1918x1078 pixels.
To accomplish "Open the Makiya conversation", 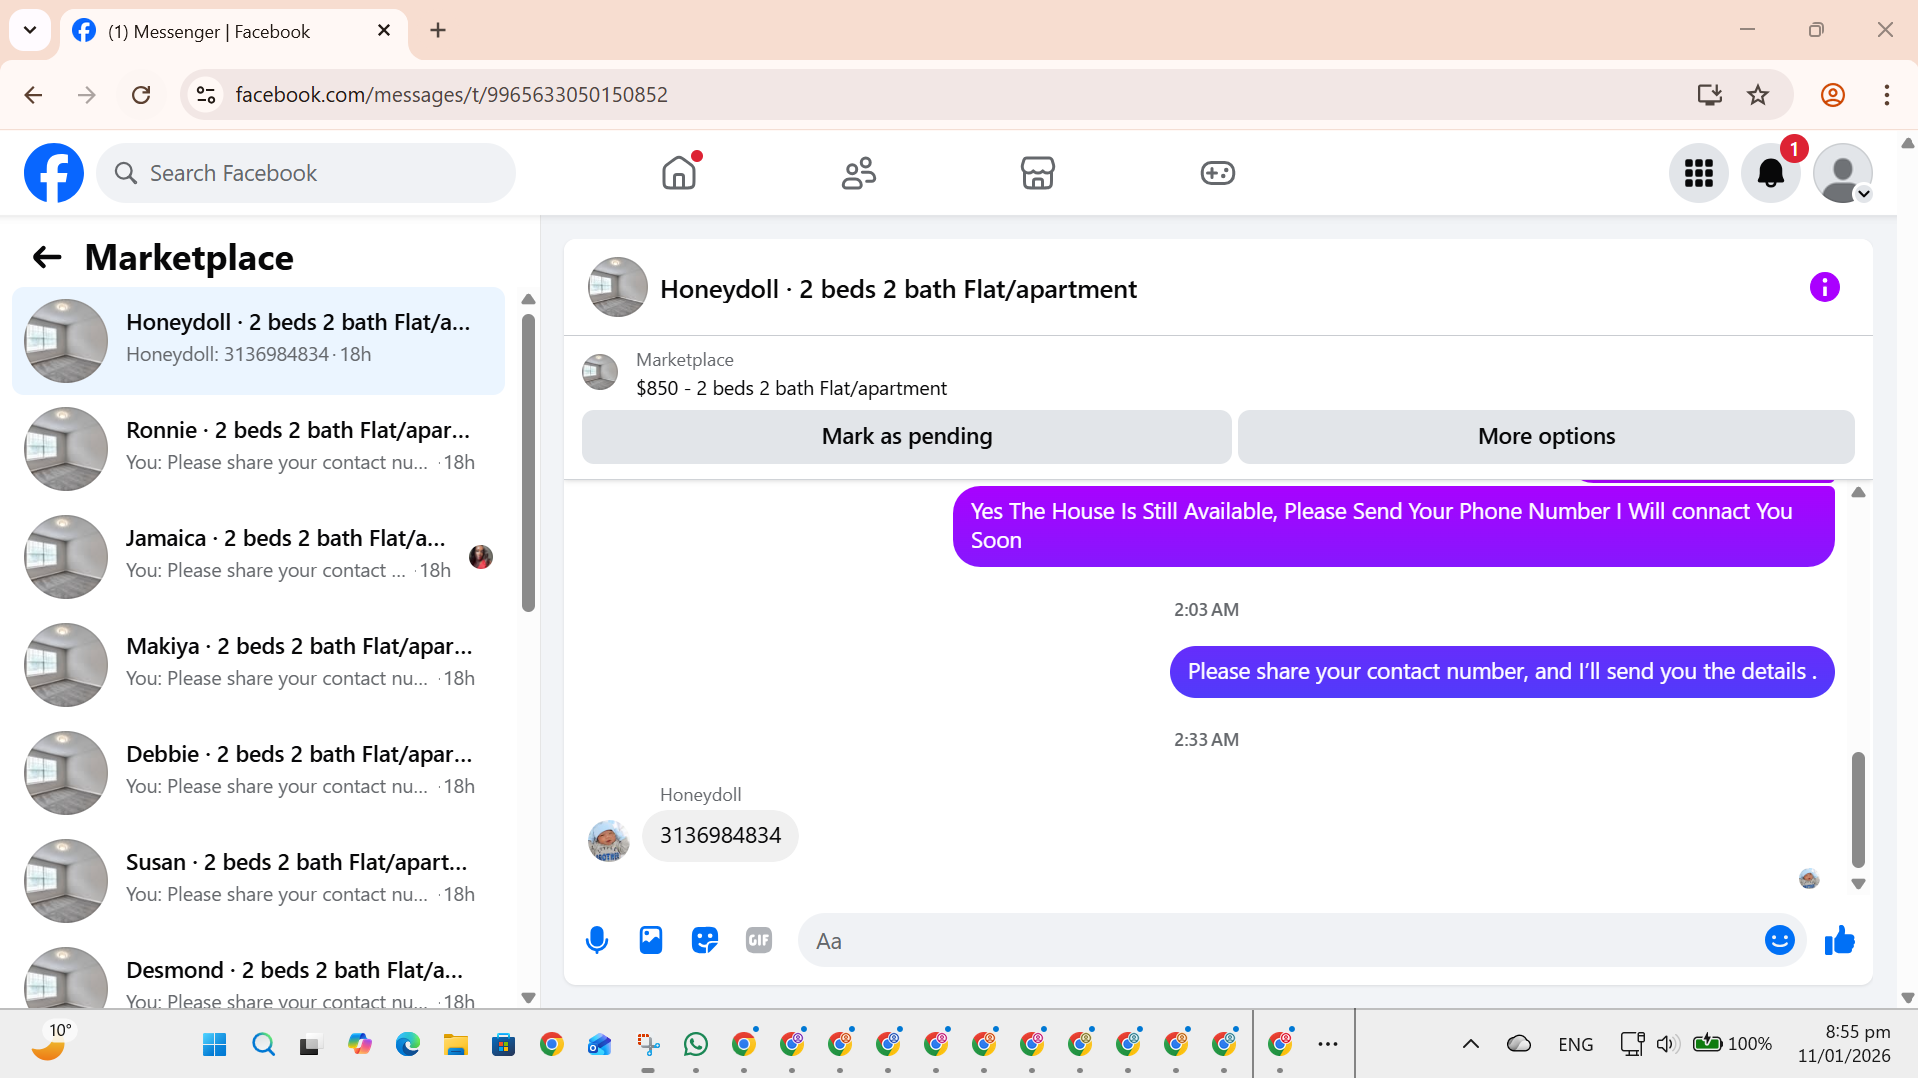I will click(x=258, y=665).
